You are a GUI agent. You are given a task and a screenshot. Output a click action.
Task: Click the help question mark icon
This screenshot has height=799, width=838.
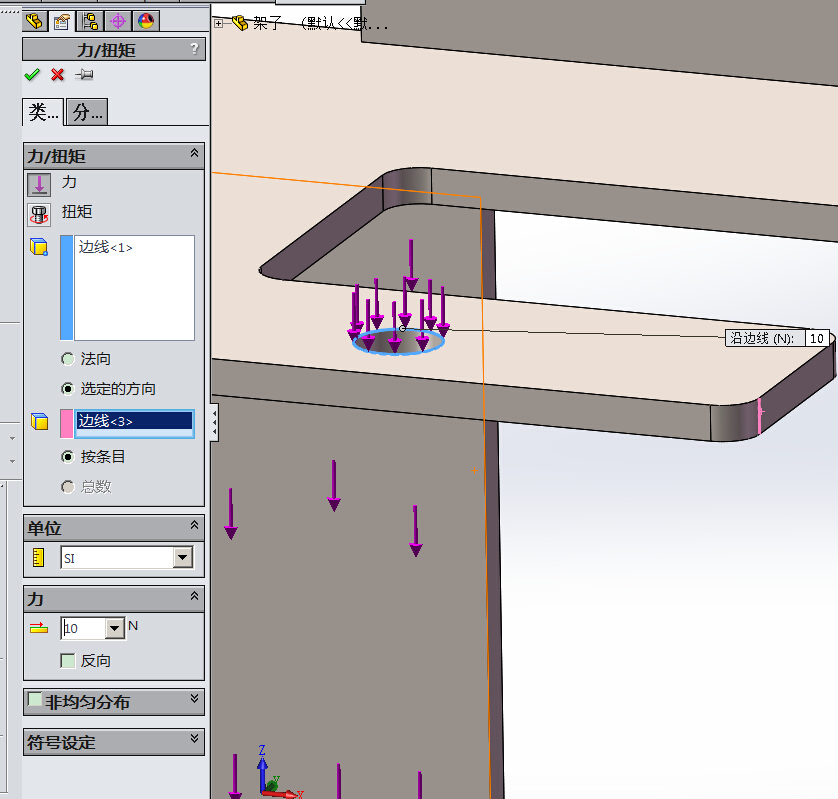pyautogui.click(x=194, y=49)
